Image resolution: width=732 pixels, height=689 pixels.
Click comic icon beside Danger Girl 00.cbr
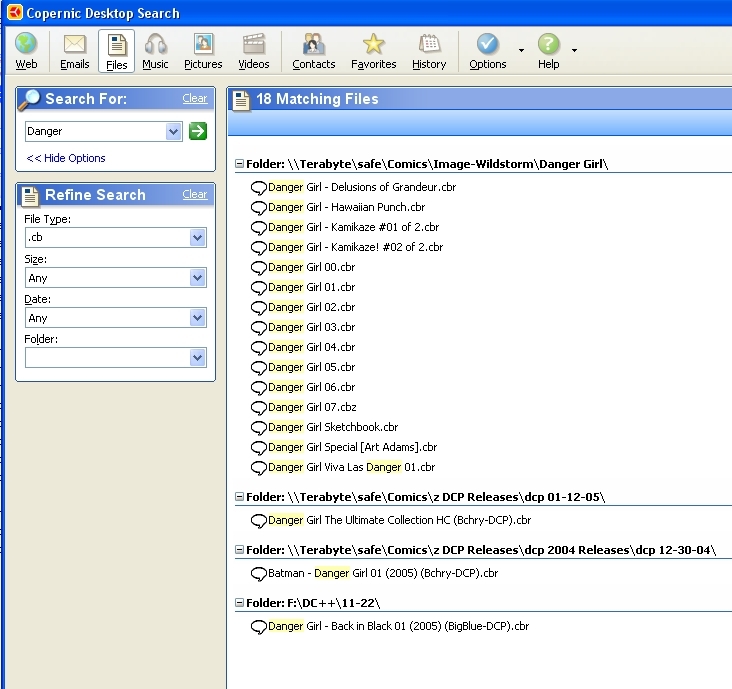click(259, 268)
